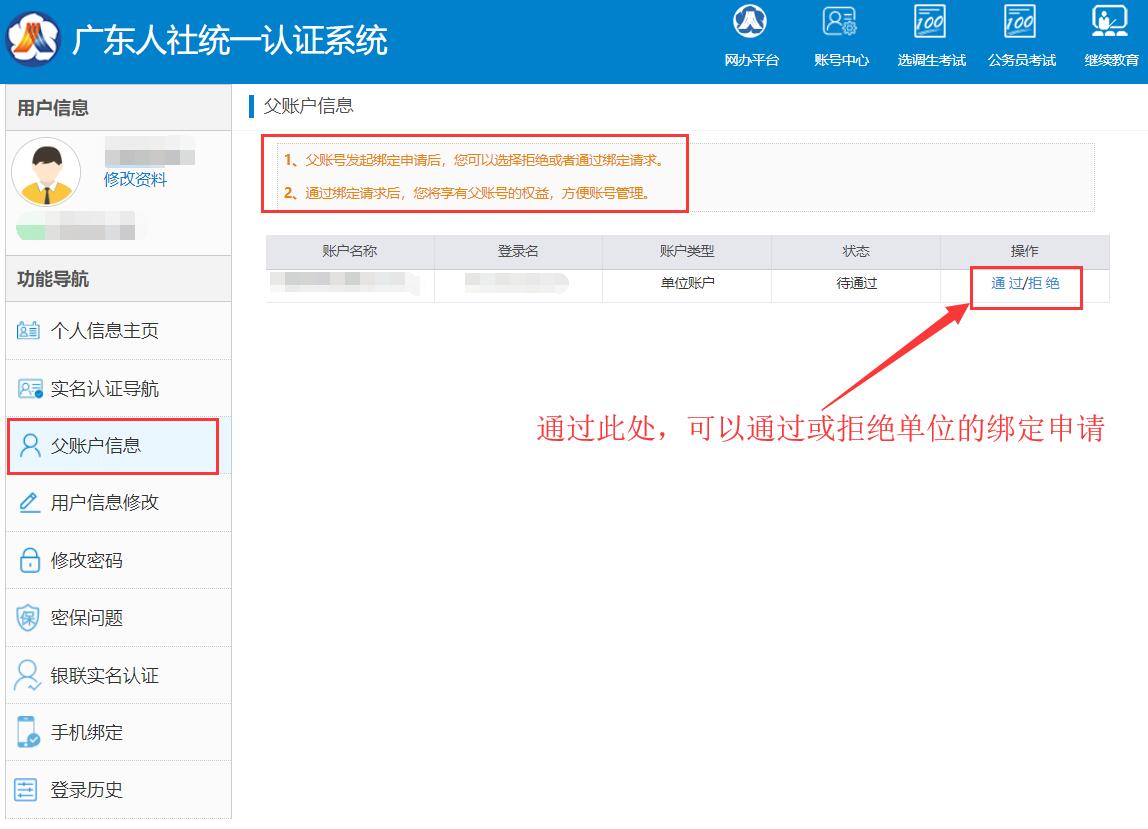The width and height of the screenshot is (1148, 829).
Task: Click the user avatar picture
Action: coord(46,172)
